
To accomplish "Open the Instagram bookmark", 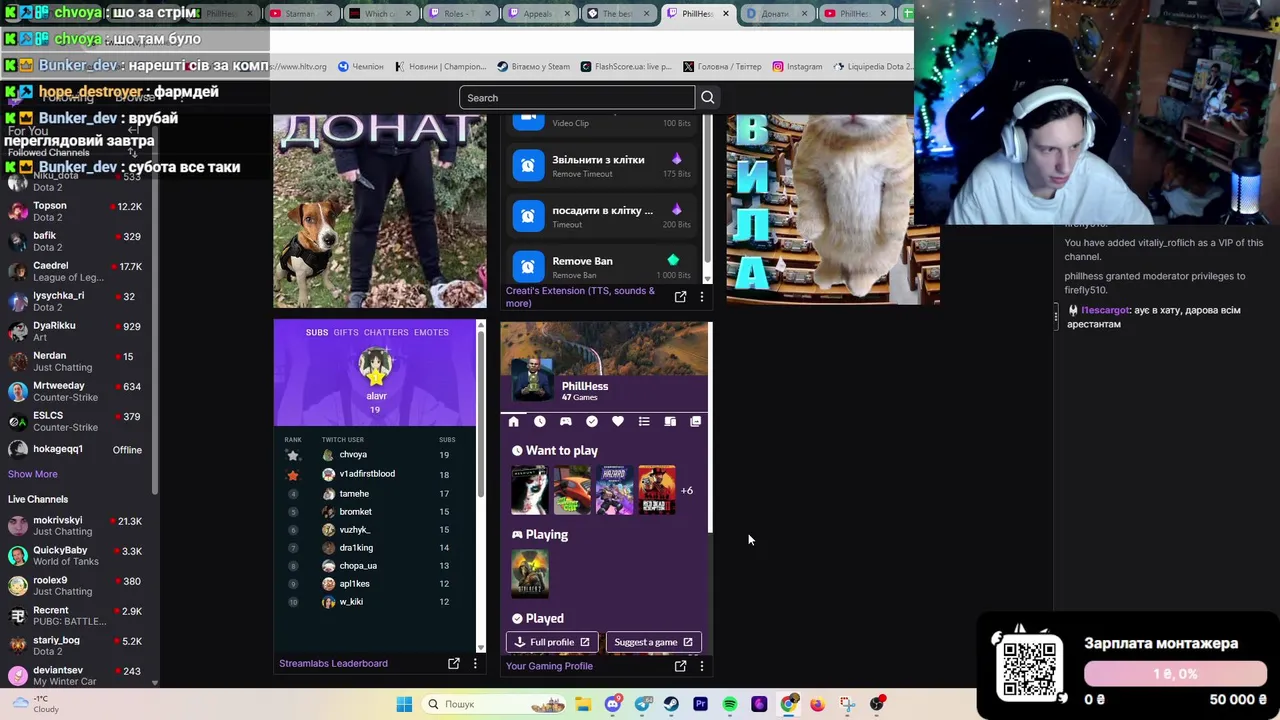I will tap(797, 66).
